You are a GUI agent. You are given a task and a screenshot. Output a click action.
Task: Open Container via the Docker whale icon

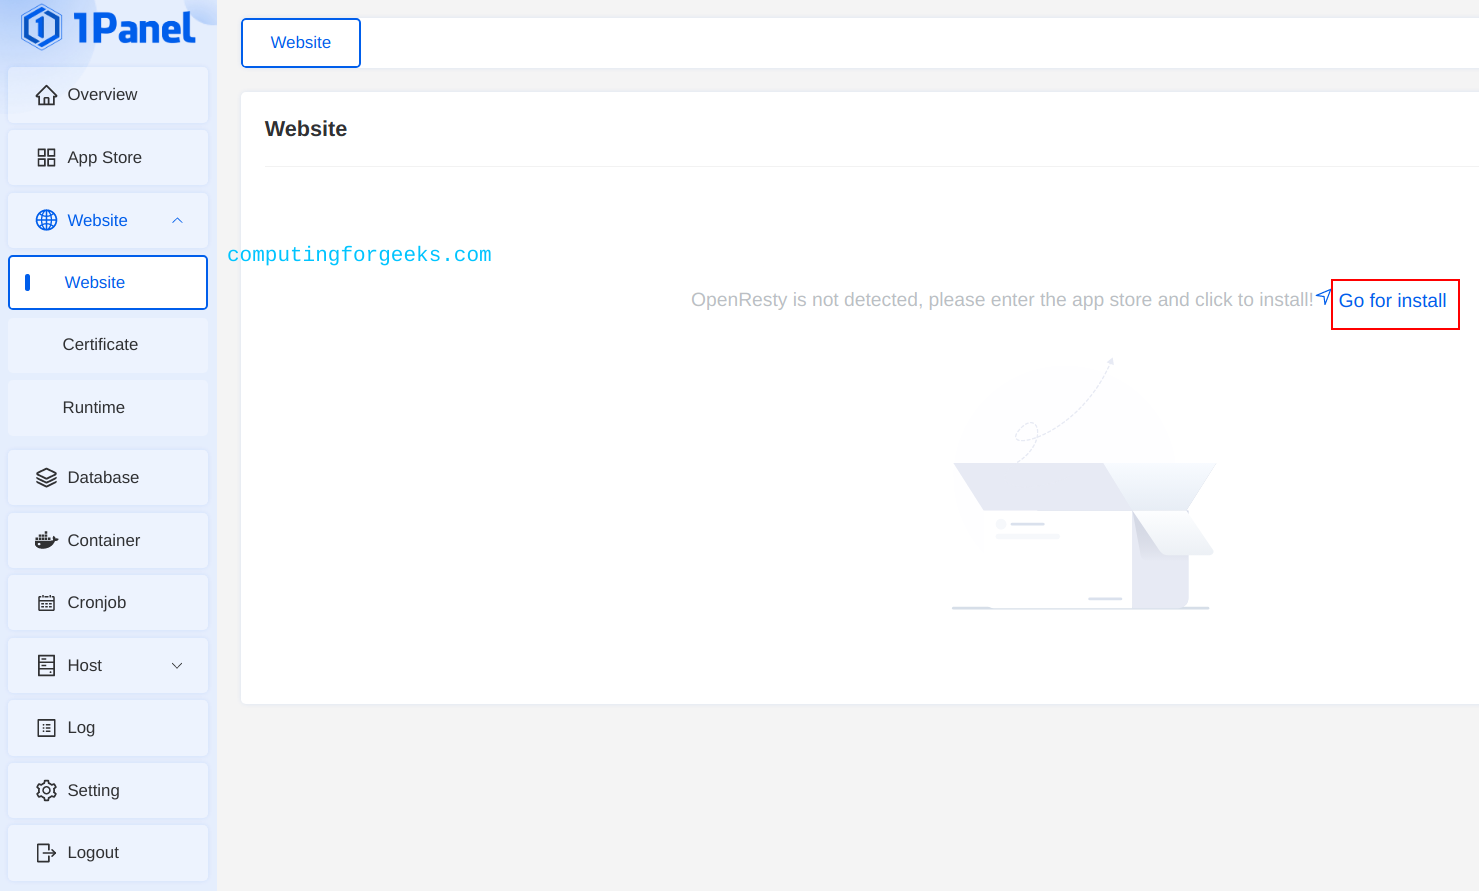click(46, 541)
